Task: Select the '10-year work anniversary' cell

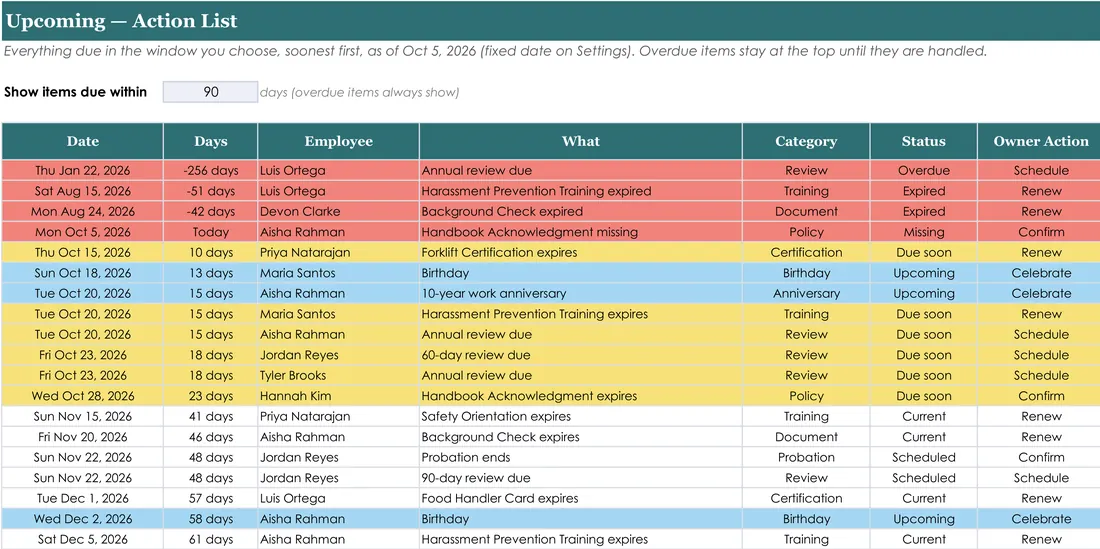Action: coord(580,293)
